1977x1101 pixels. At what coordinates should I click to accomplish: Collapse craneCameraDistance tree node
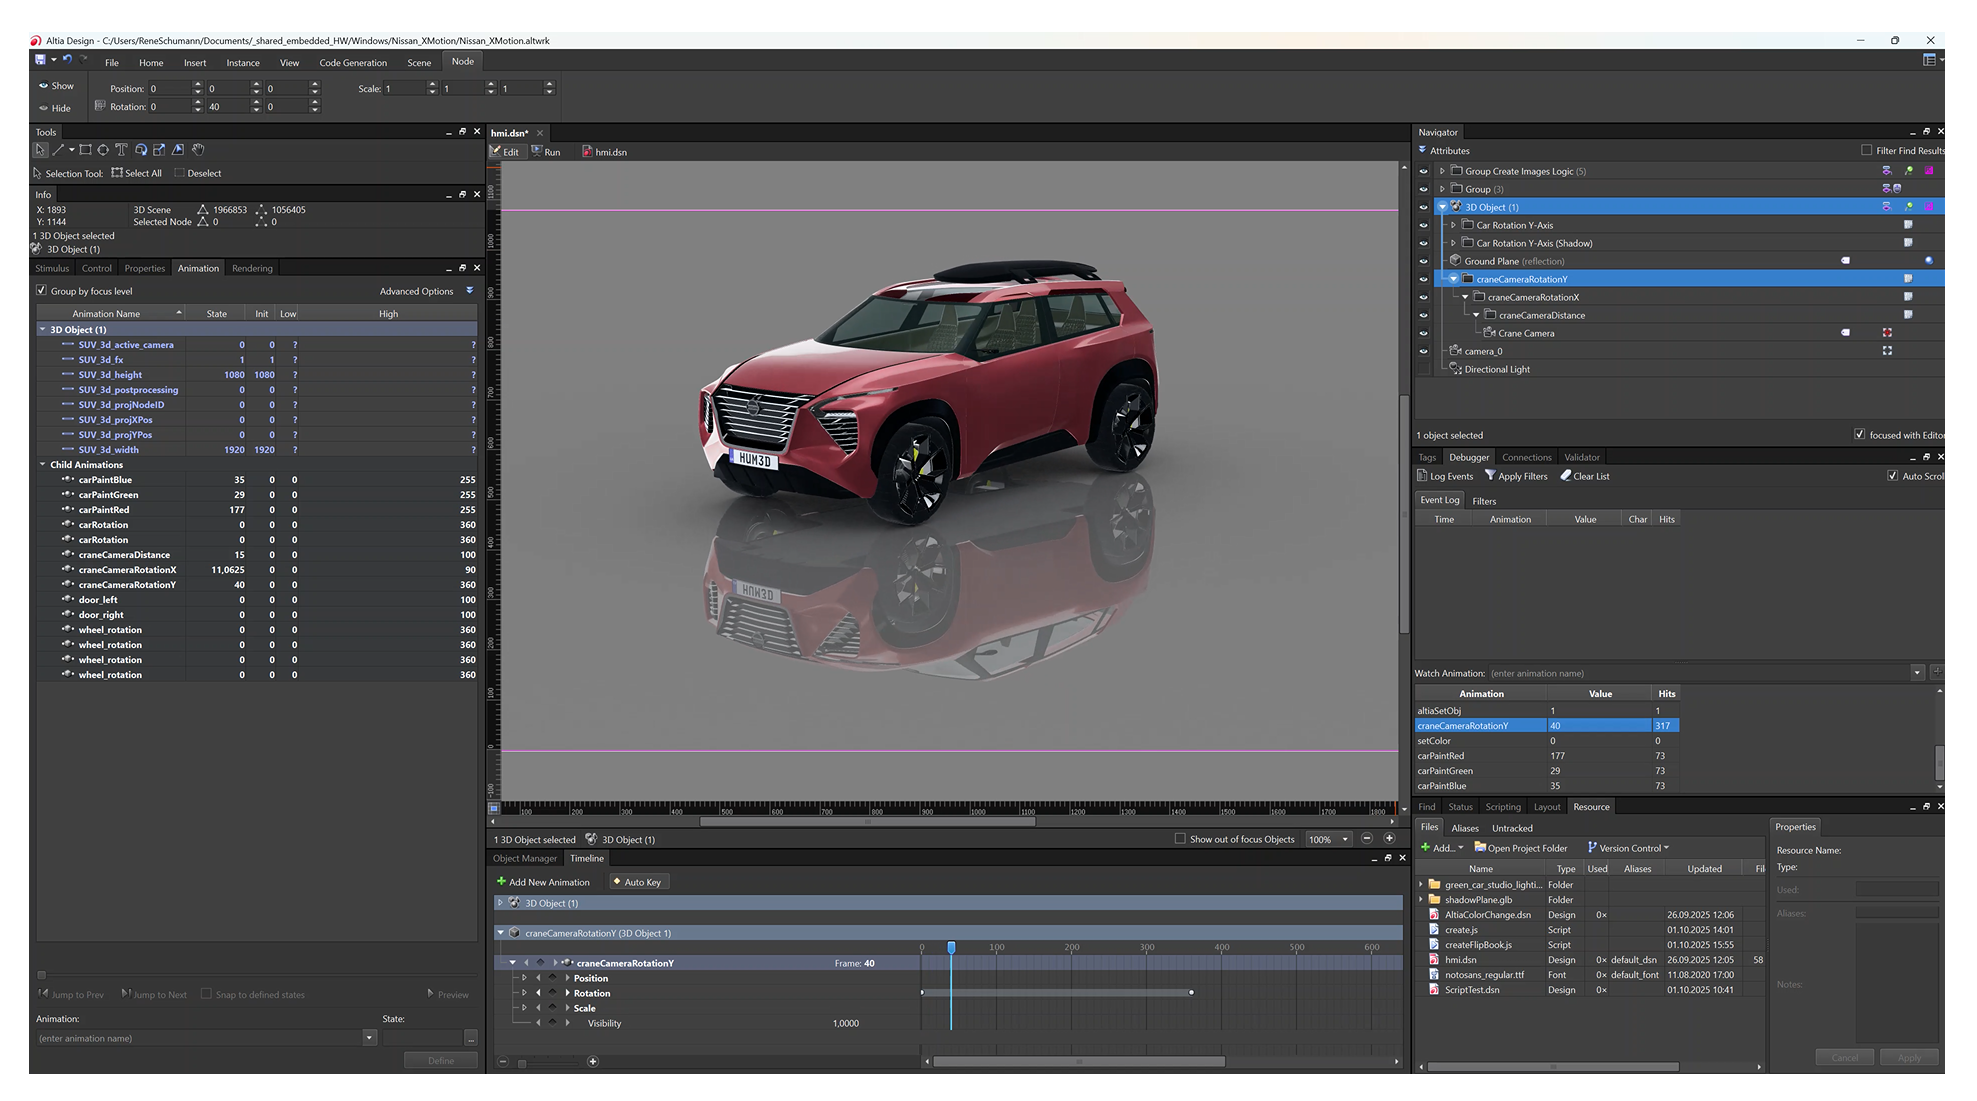pyautogui.click(x=1476, y=315)
